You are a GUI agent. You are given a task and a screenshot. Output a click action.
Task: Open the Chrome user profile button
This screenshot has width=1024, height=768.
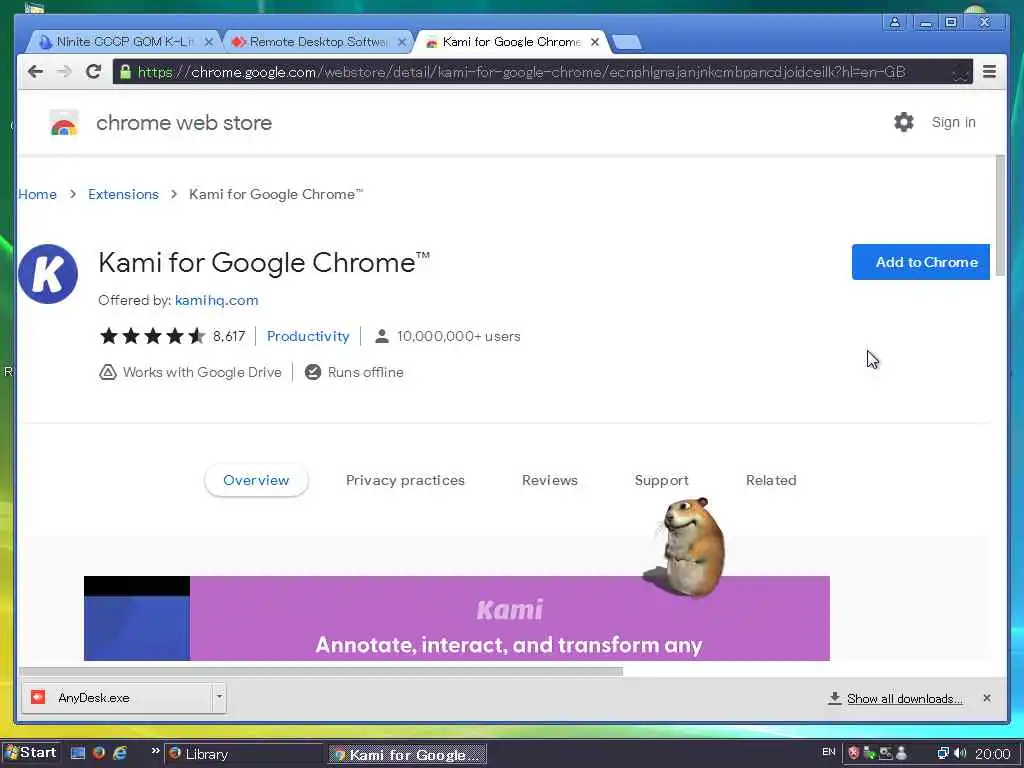(895, 22)
